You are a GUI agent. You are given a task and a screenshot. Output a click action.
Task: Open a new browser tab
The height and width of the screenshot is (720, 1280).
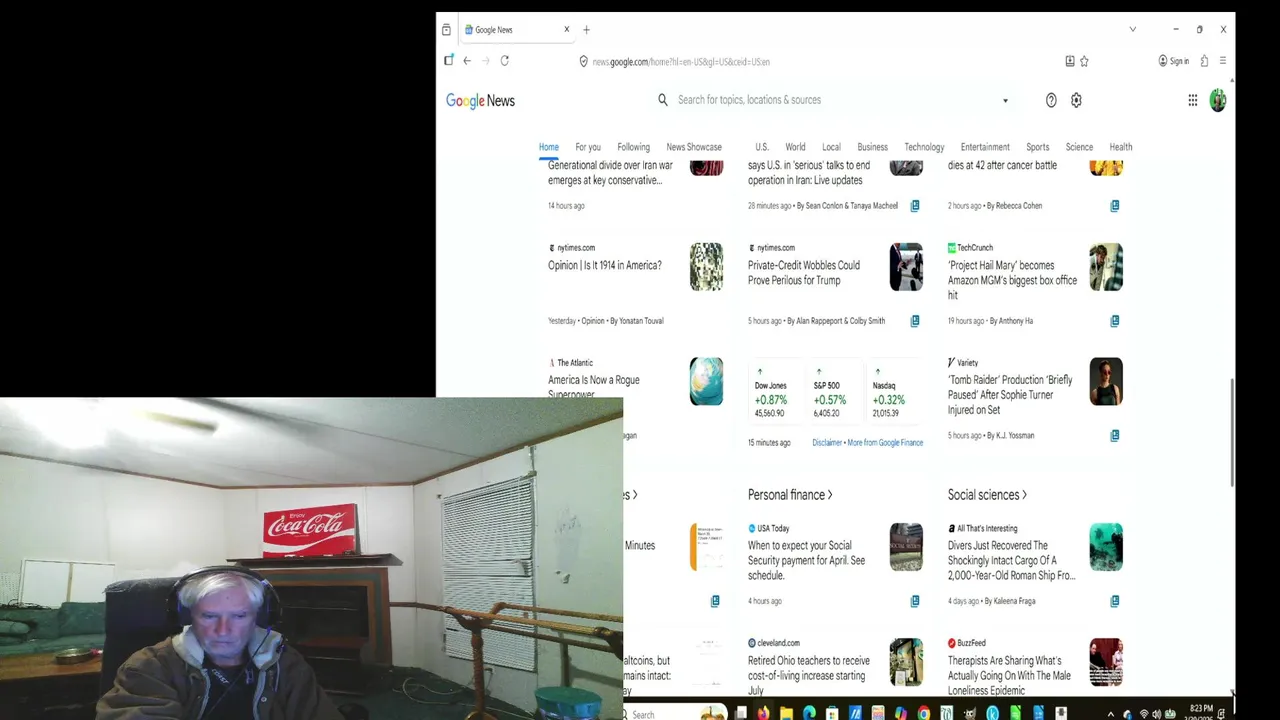pyautogui.click(x=587, y=30)
